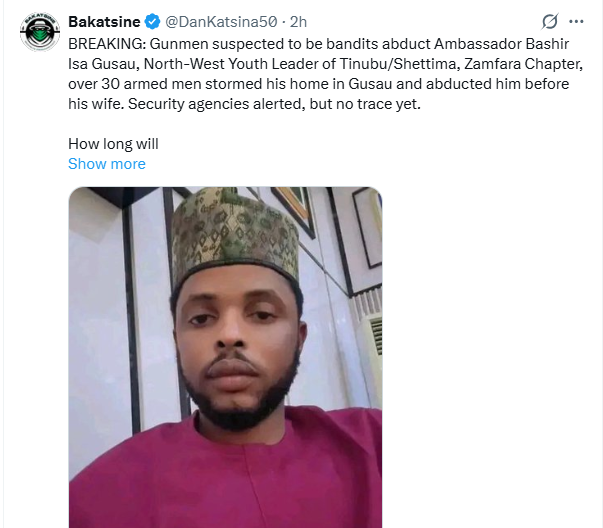This screenshot has height=528, width=603.
Task: Click the "How long will" text line
Action: point(114,143)
